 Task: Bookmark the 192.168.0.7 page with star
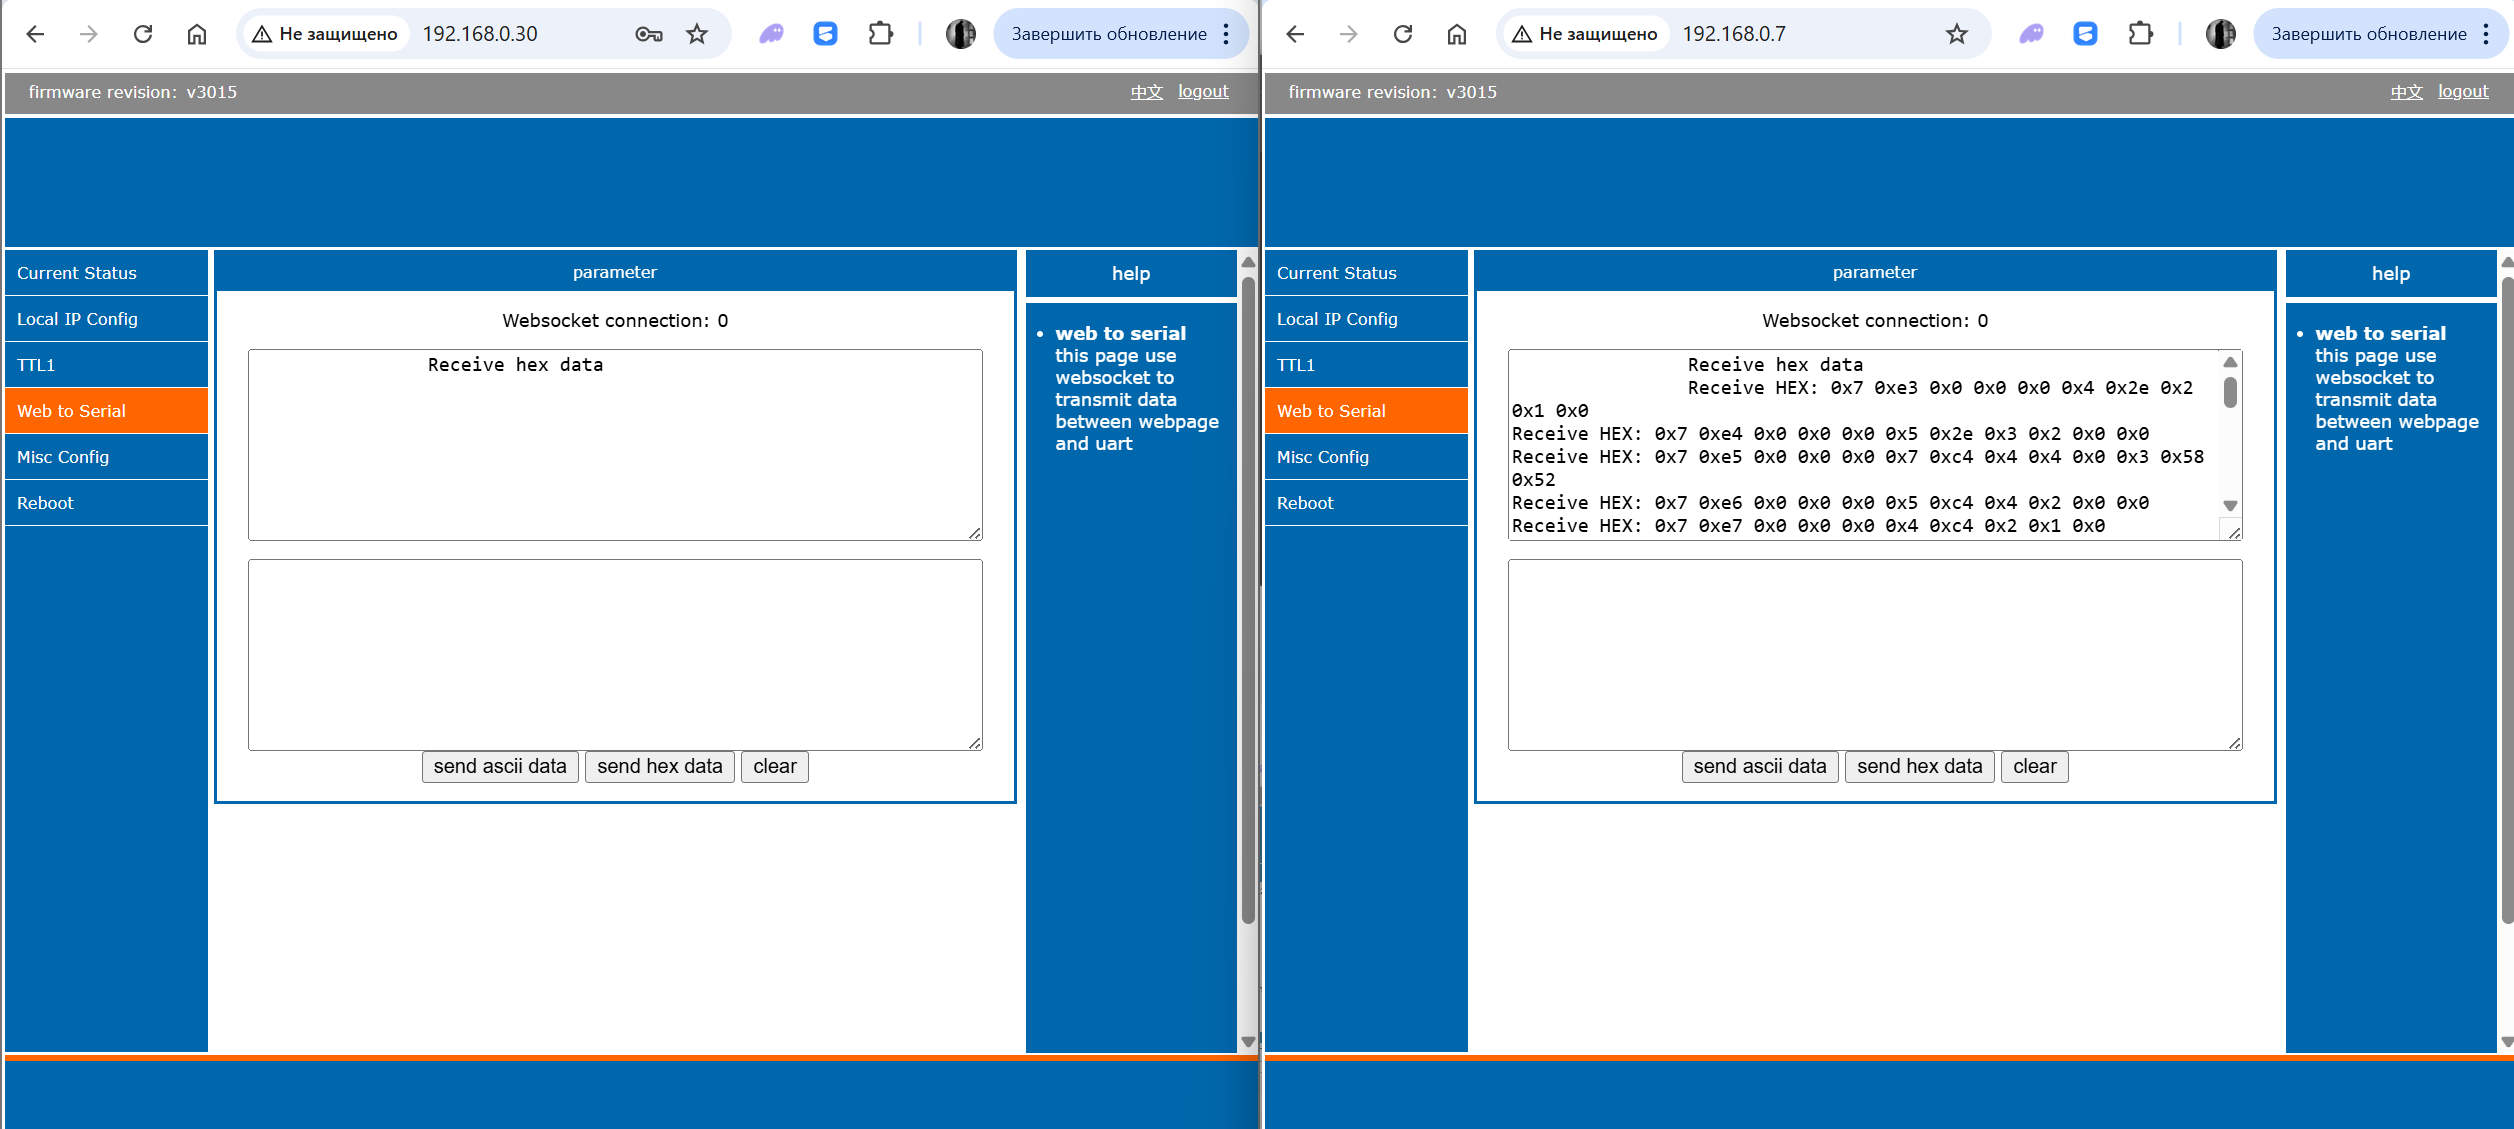tap(1956, 34)
